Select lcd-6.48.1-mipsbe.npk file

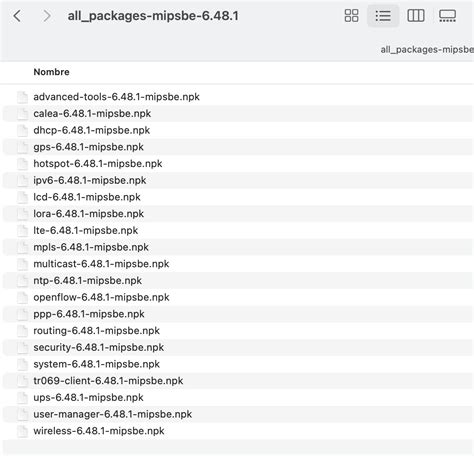87,197
